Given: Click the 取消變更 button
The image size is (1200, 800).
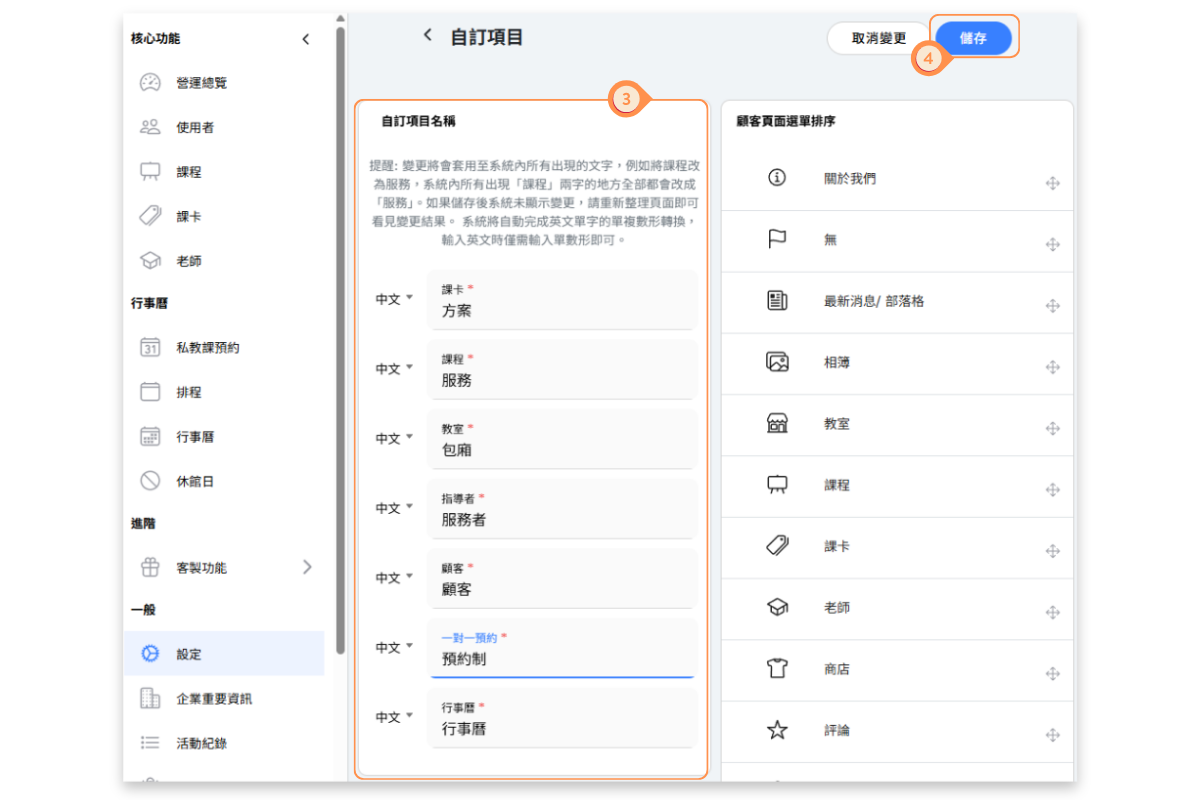Looking at the screenshot, I should click(878, 38).
